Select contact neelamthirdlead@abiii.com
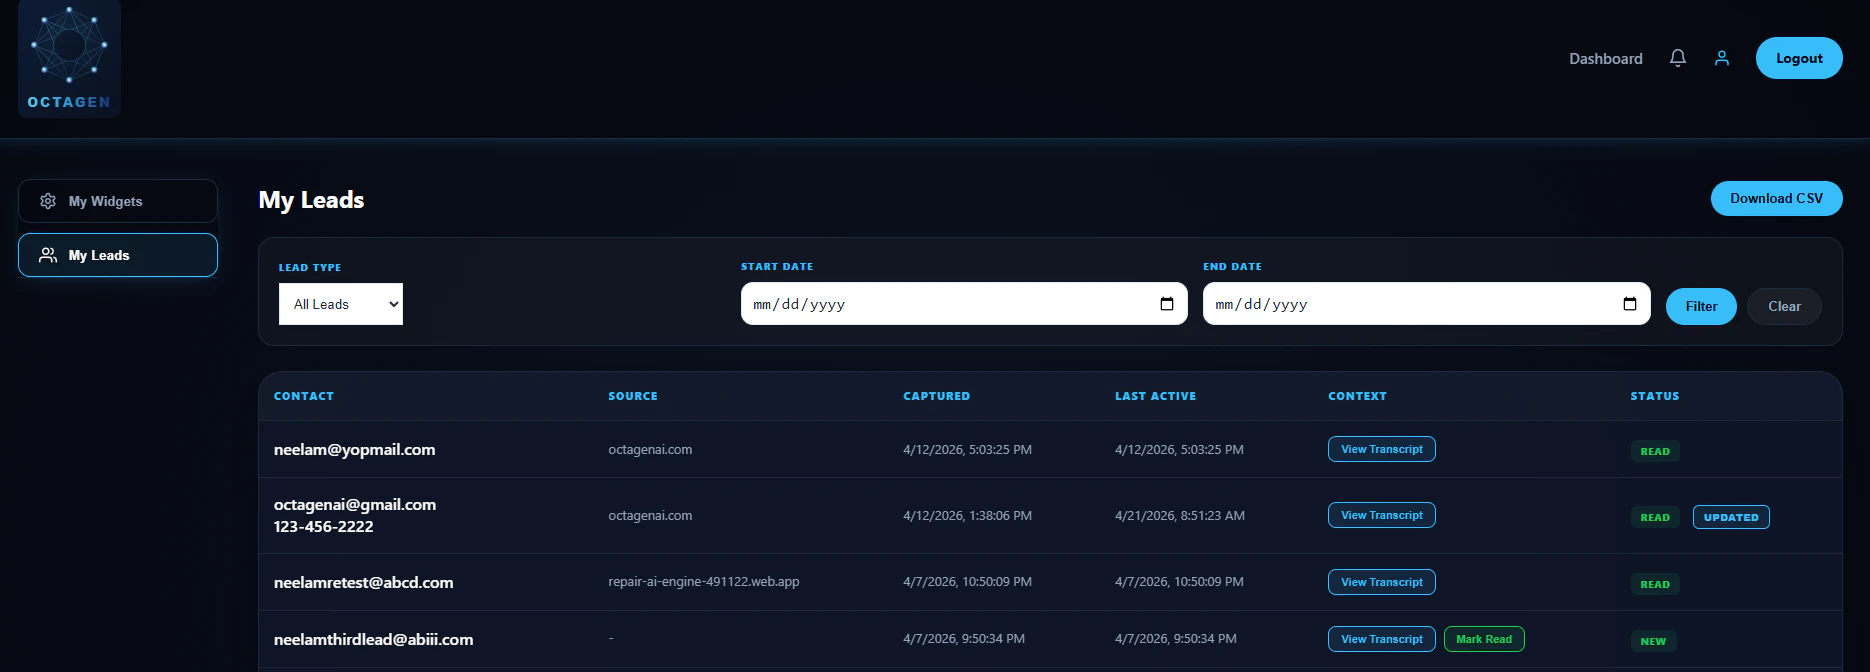1870x672 pixels. click(373, 640)
